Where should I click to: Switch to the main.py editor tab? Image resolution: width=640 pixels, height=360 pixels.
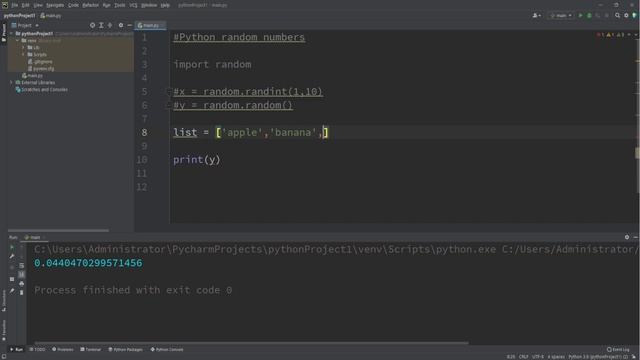[150, 25]
